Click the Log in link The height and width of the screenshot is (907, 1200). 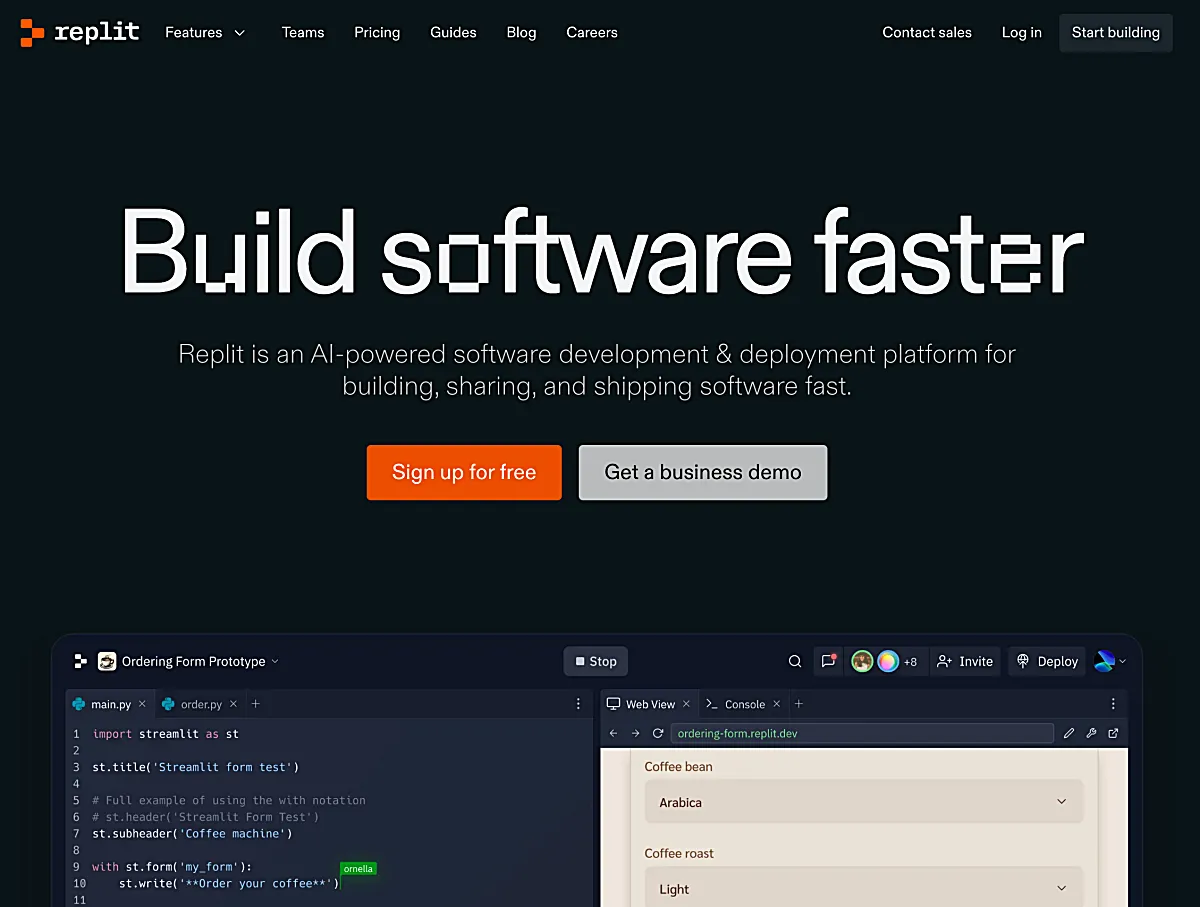click(x=1022, y=32)
